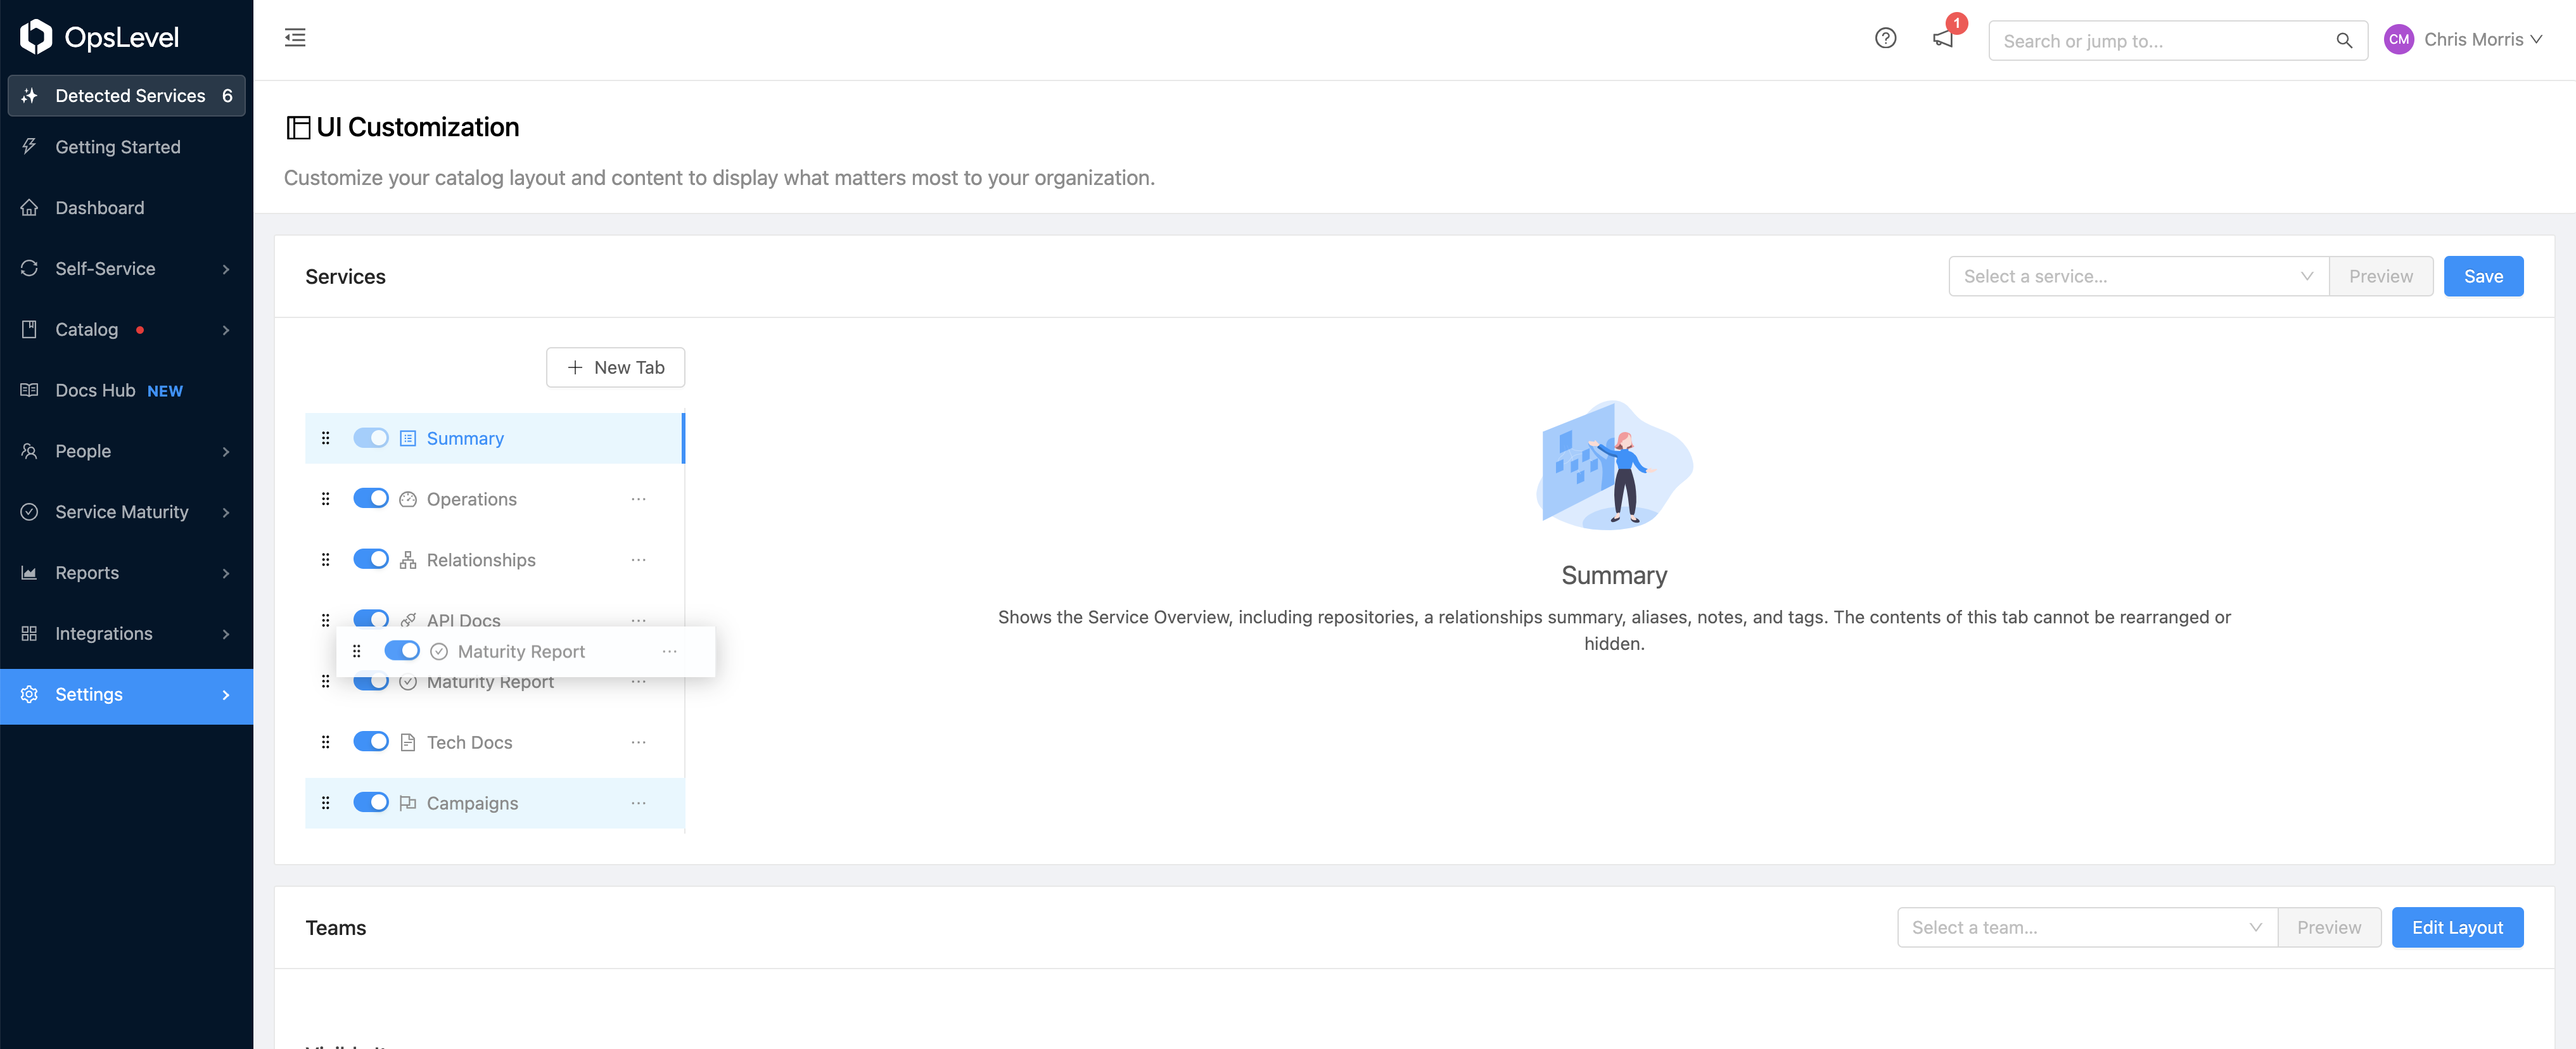Toggle the Summary tab switch

coord(371,438)
